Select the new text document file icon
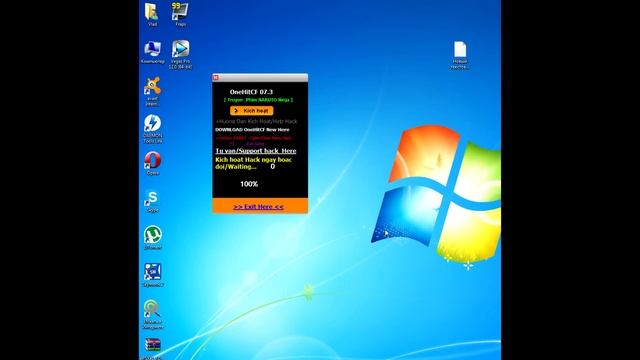This screenshot has height=360, width=640. (460, 55)
